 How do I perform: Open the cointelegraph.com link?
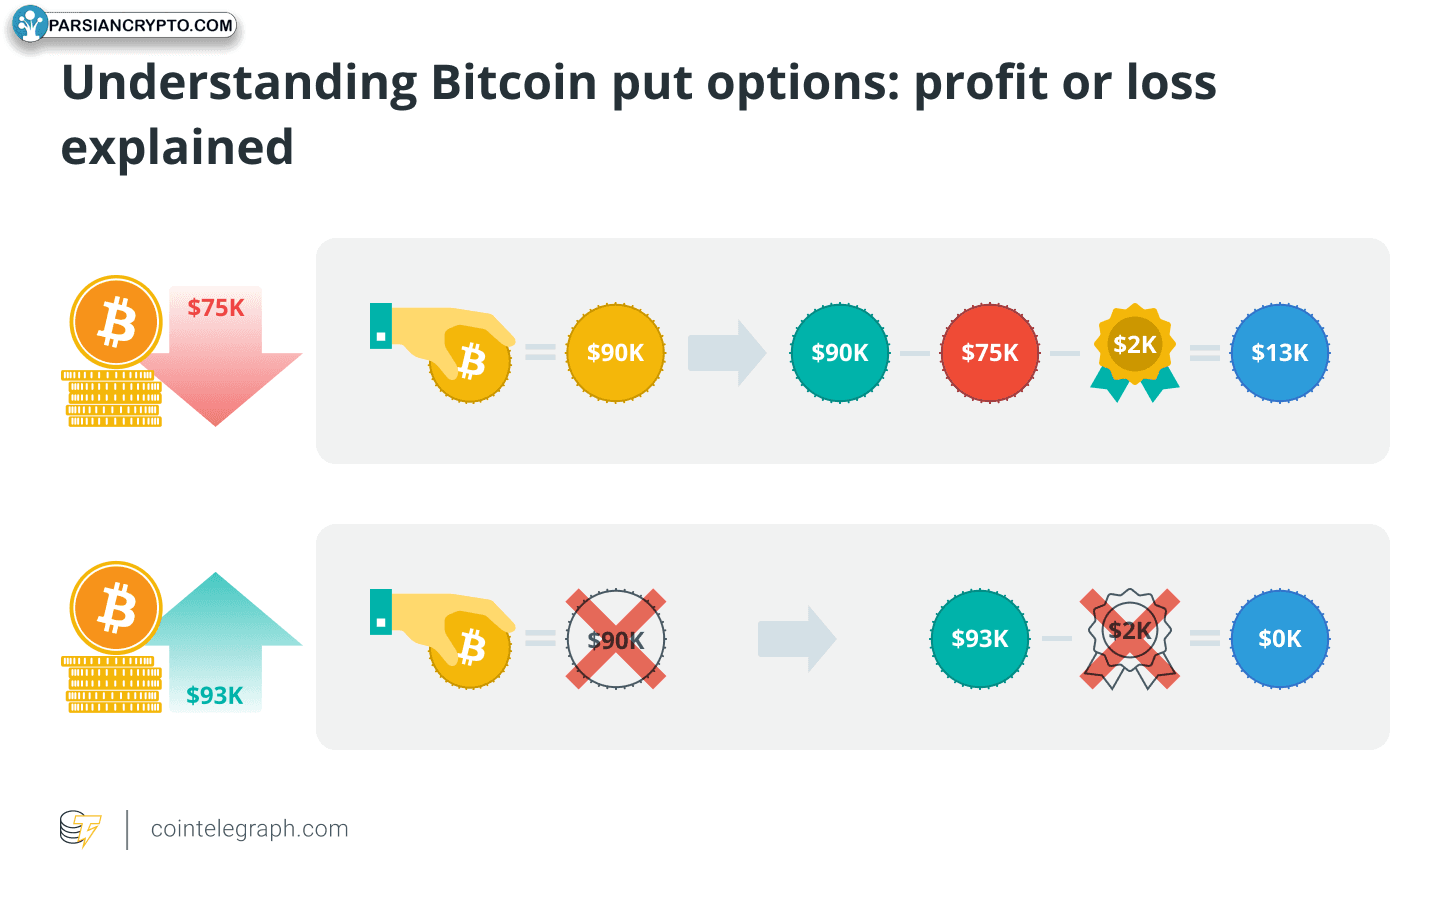point(249,829)
